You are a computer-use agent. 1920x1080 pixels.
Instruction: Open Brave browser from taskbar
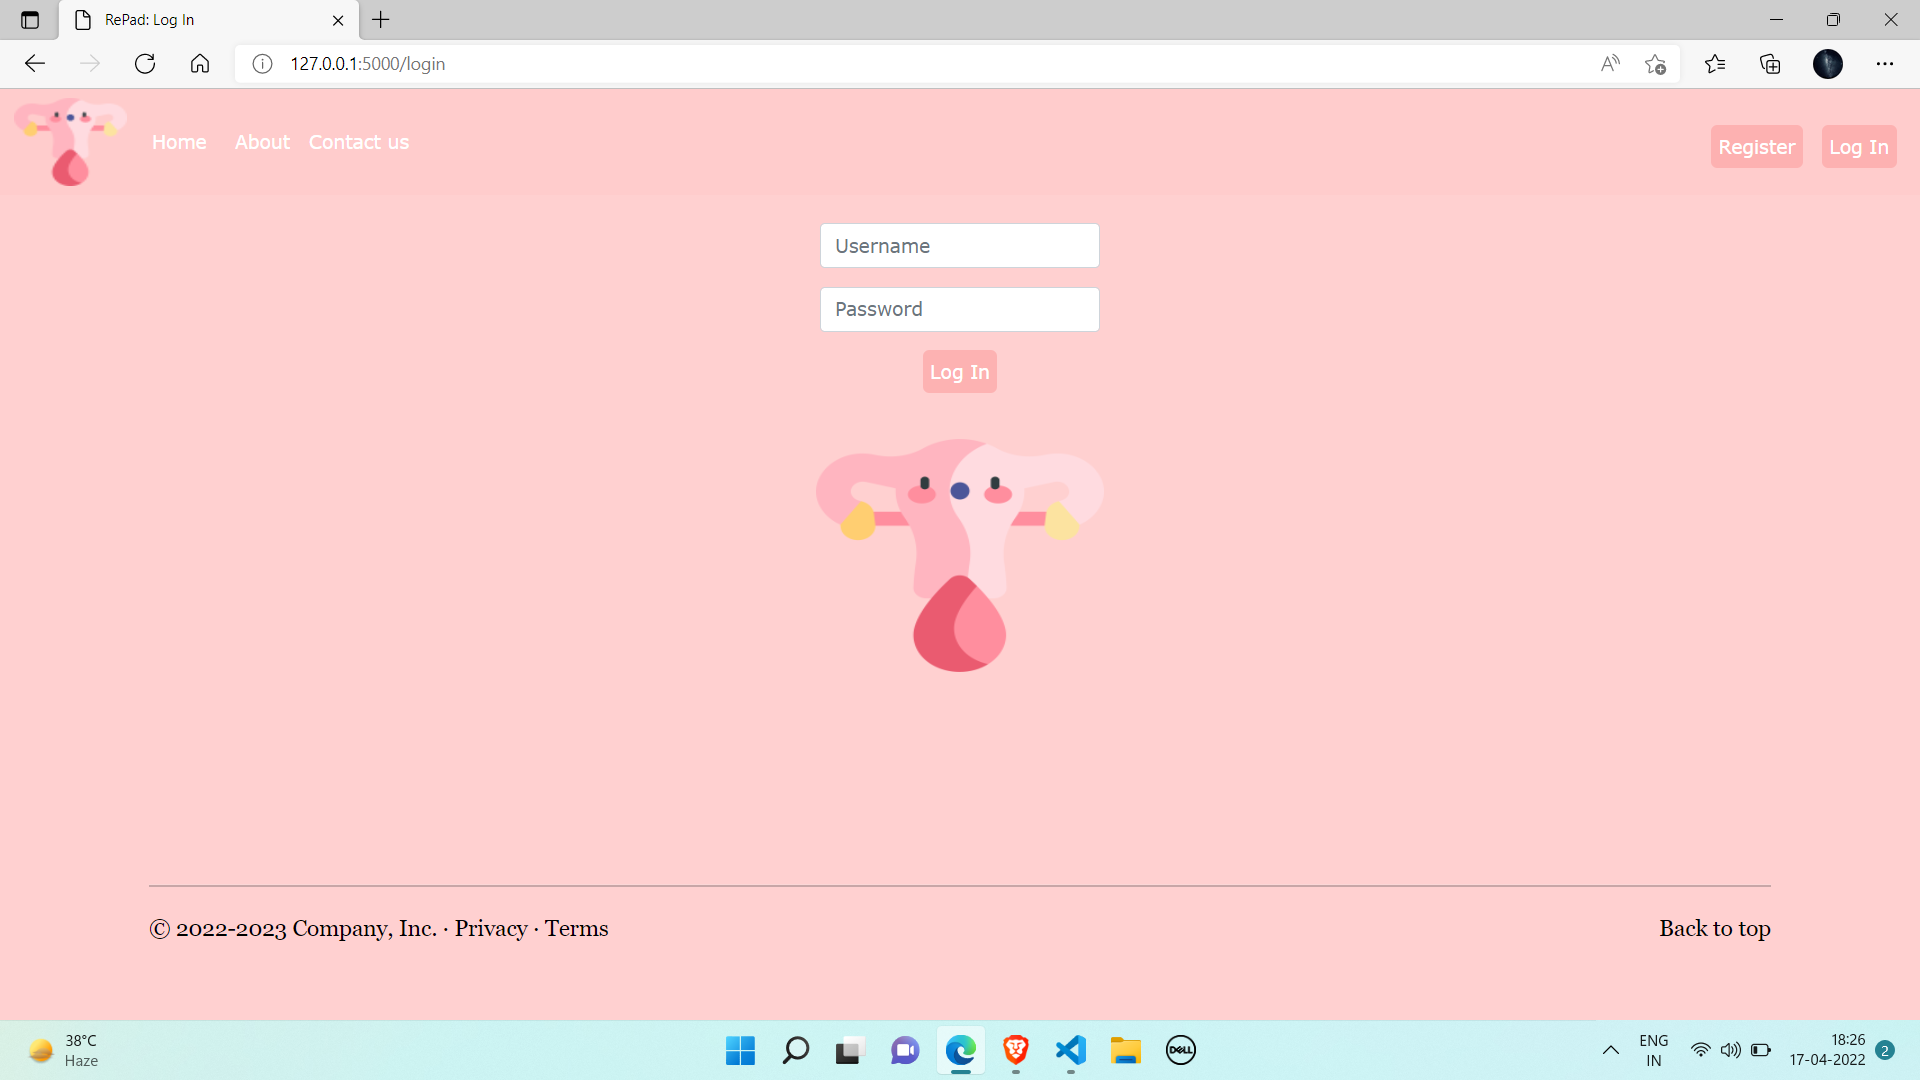pos(1016,1050)
